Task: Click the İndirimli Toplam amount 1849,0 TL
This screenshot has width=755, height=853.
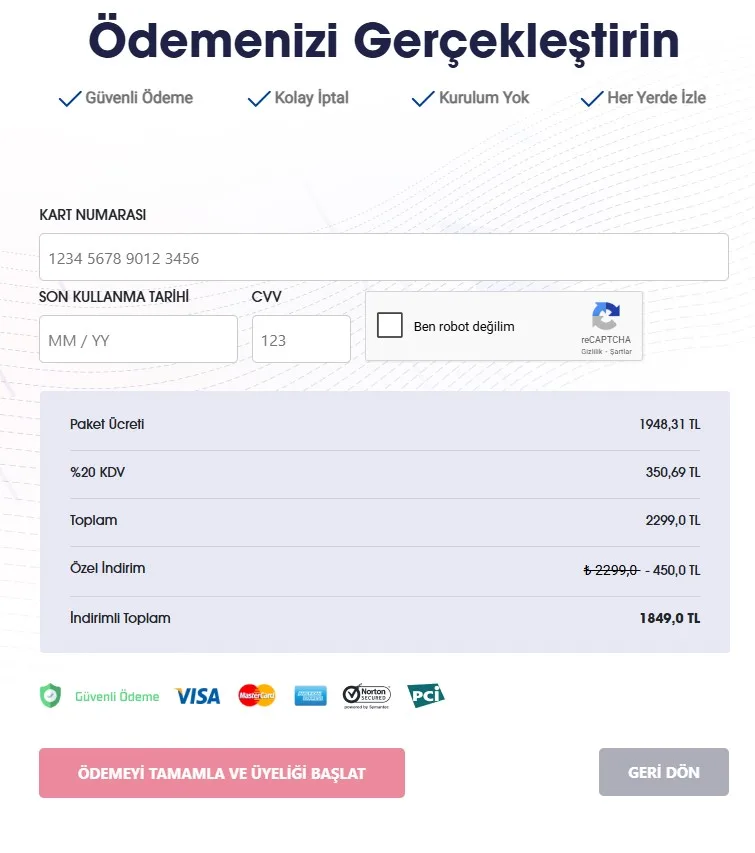Action: coord(670,618)
